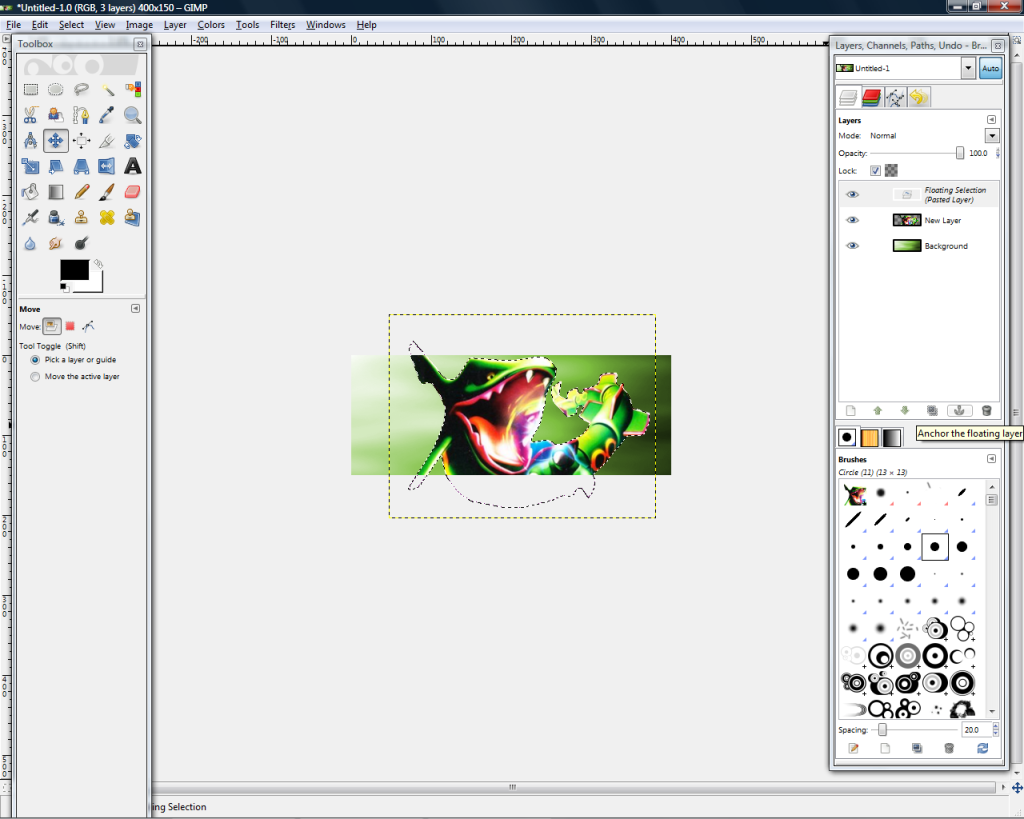Select the New Layer thumbnail
This screenshot has width=1024, height=819.
(x=906, y=220)
